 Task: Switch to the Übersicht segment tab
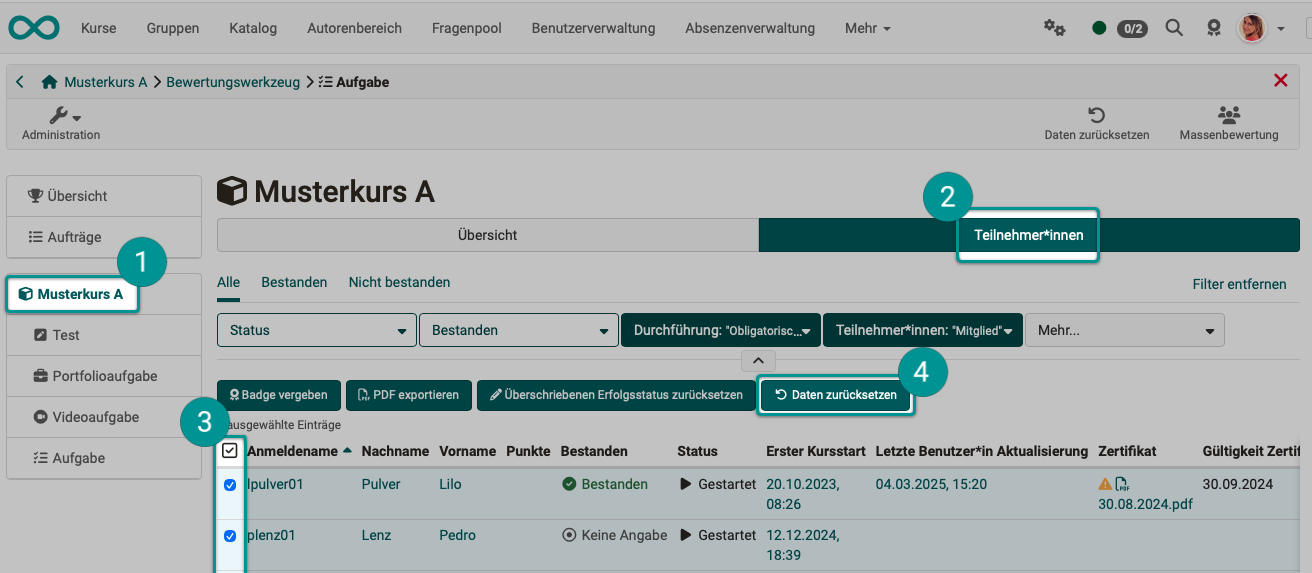pyautogui.click(x=487, y=235)
